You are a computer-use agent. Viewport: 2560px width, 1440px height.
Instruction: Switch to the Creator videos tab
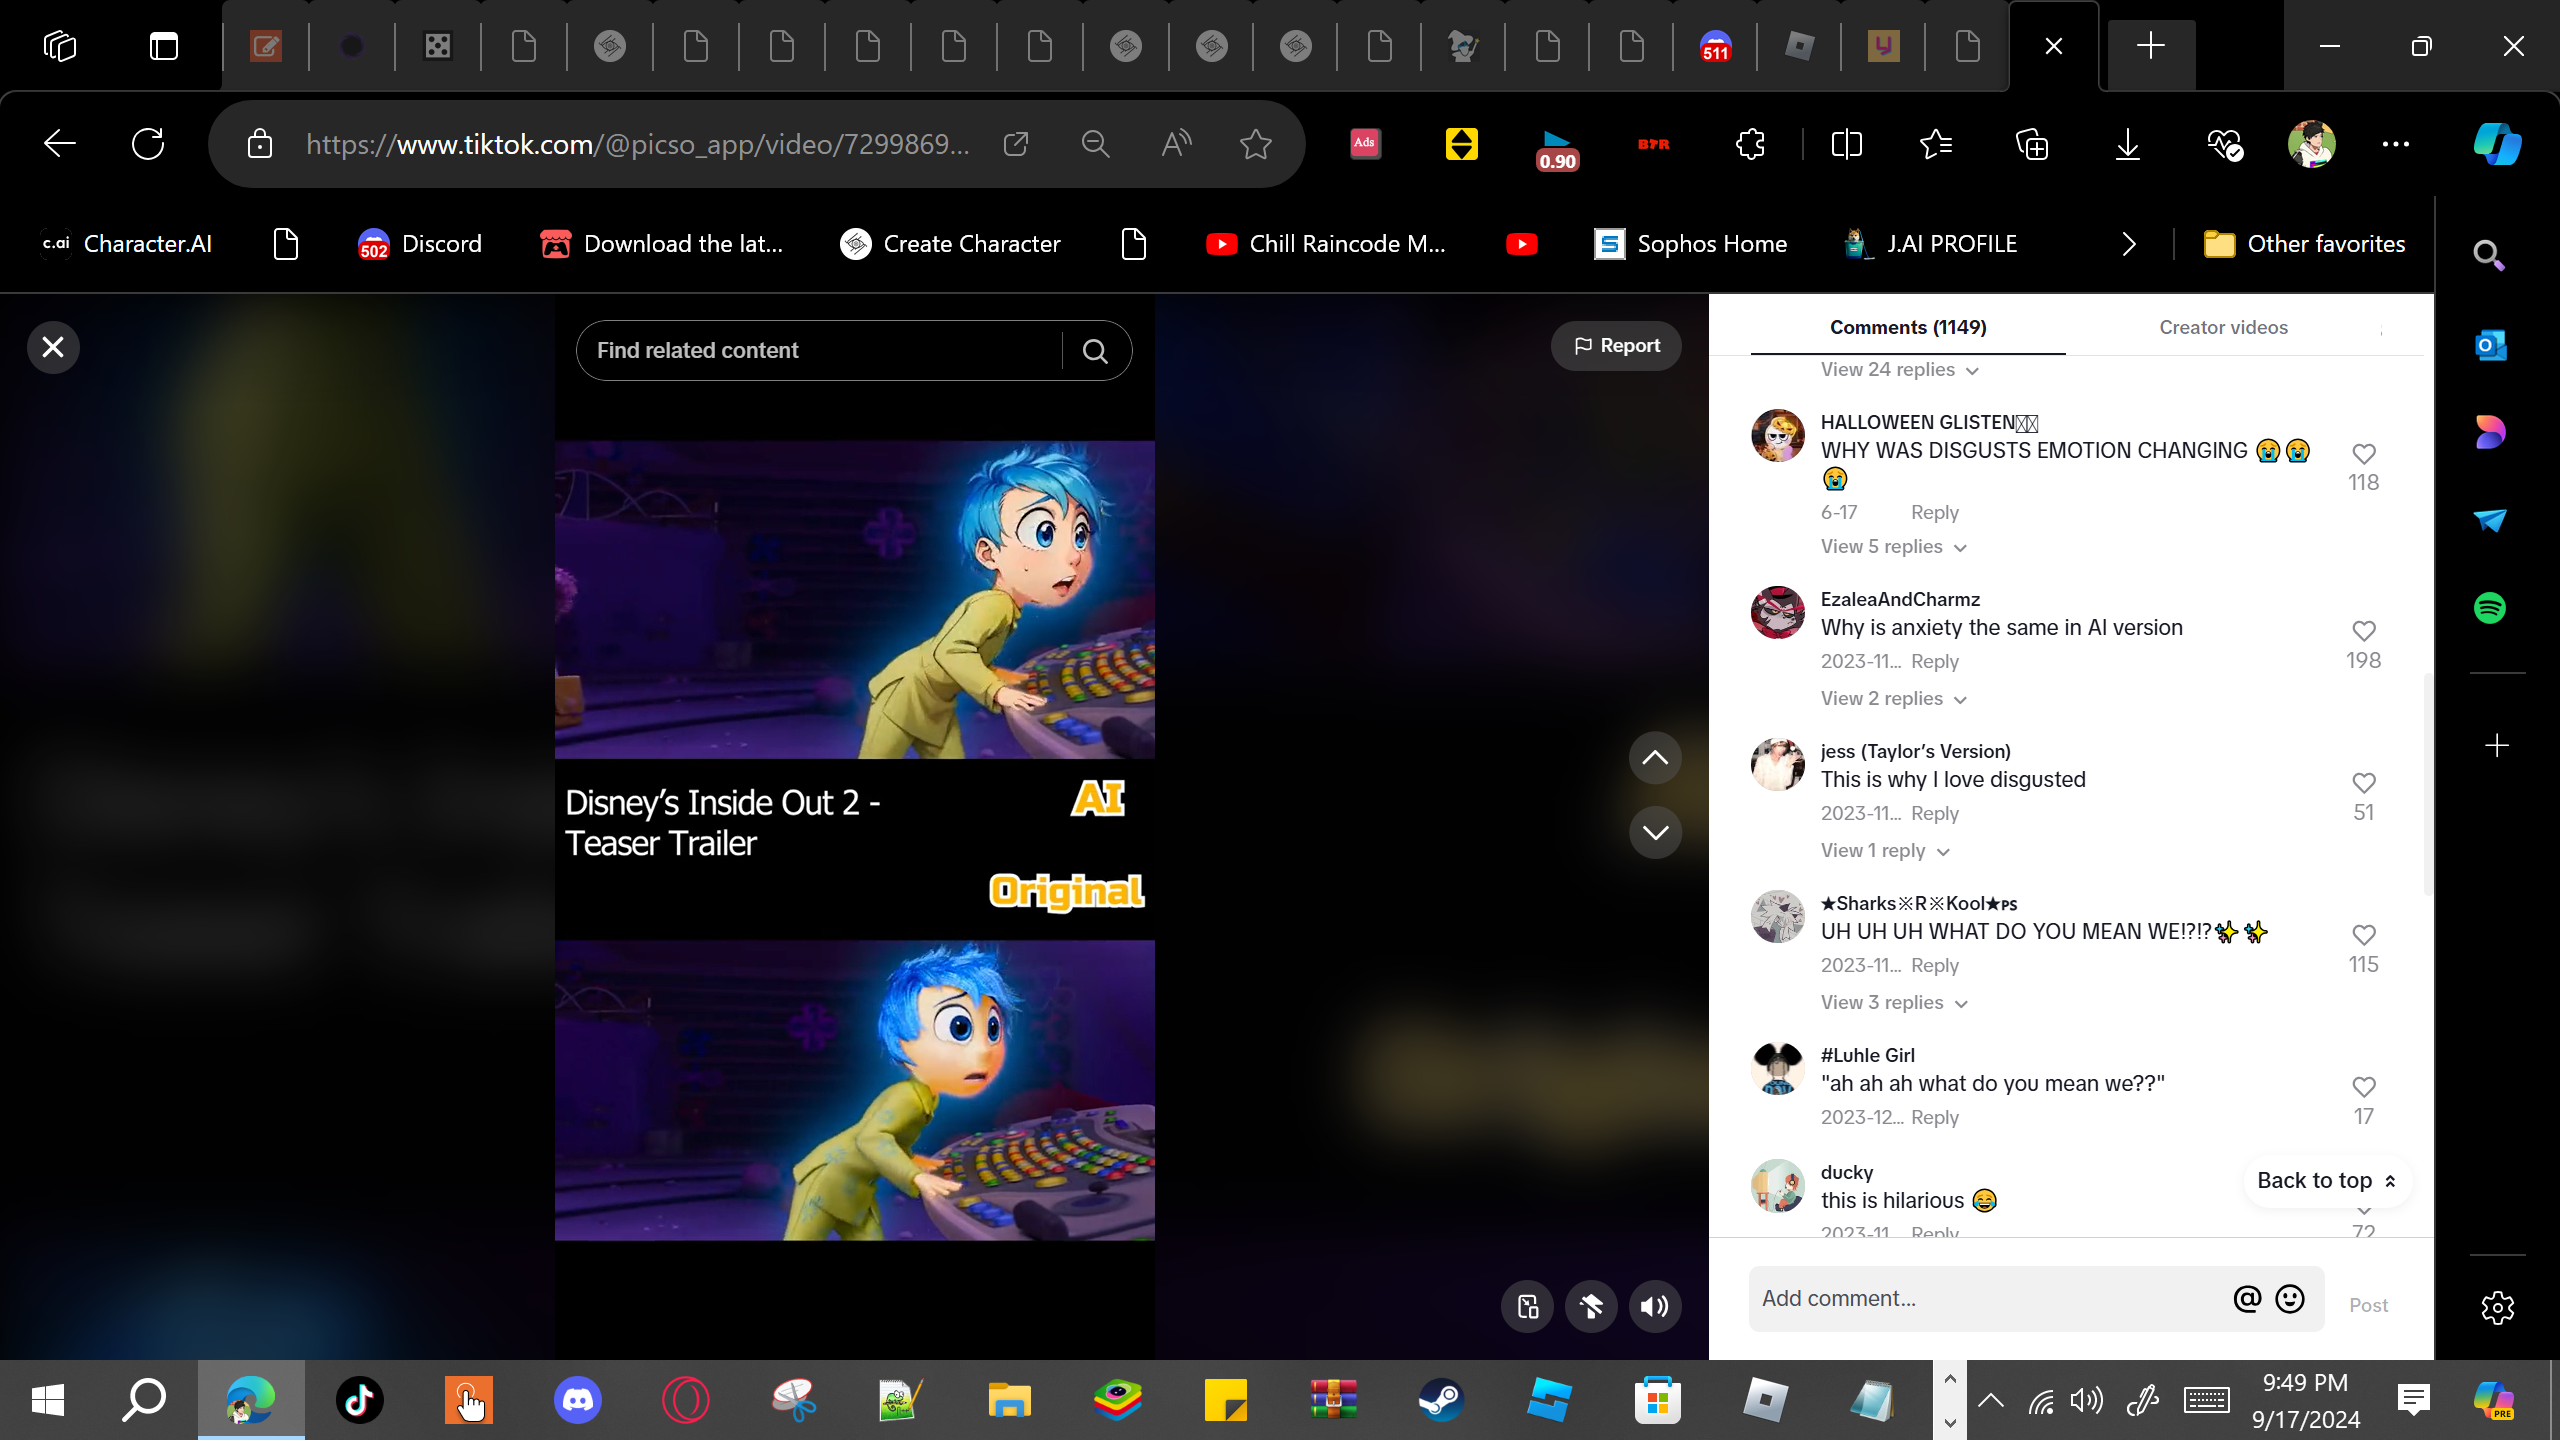coord(2223,327)
